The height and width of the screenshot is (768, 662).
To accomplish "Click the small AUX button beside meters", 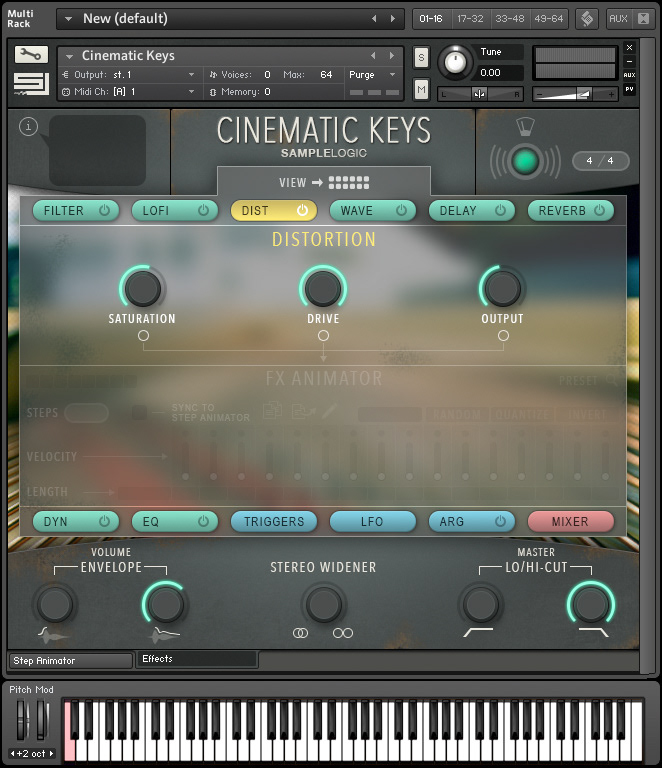I will pos(629,75).
